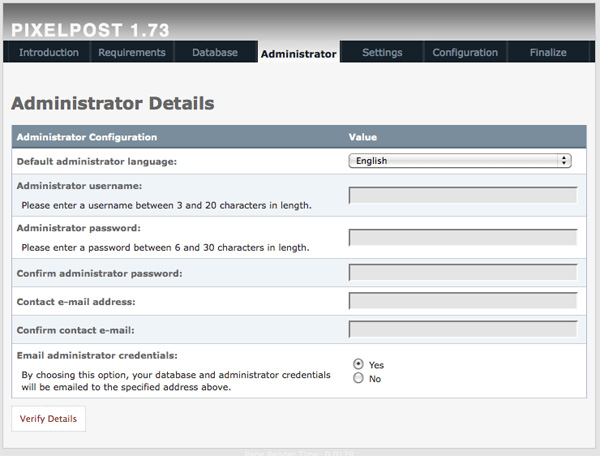Click the 'Confirm administrator password:' label

[99, 274]
